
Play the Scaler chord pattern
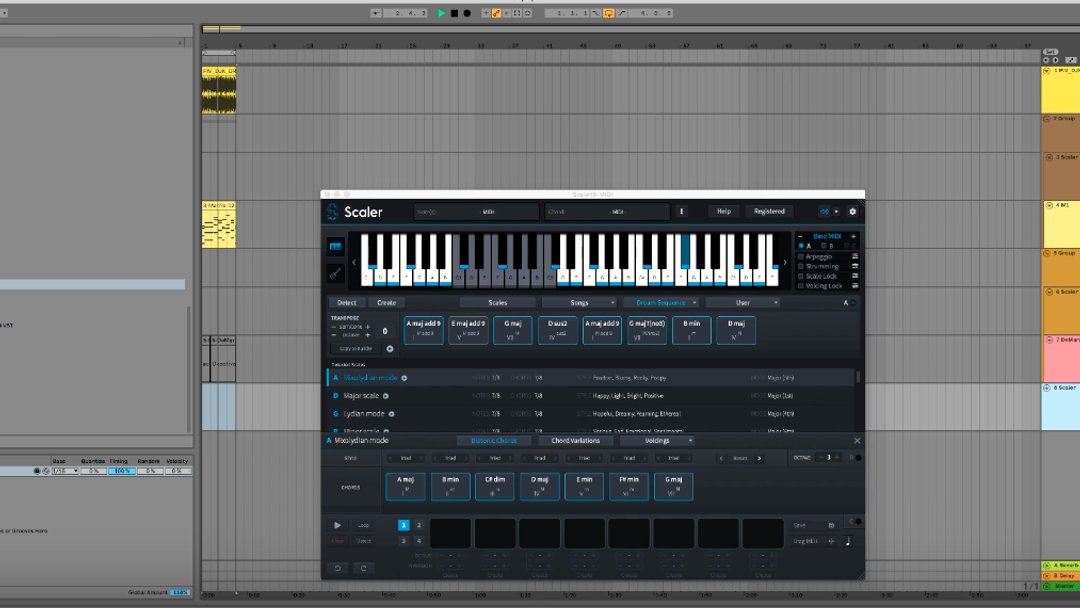coord(337,525)
